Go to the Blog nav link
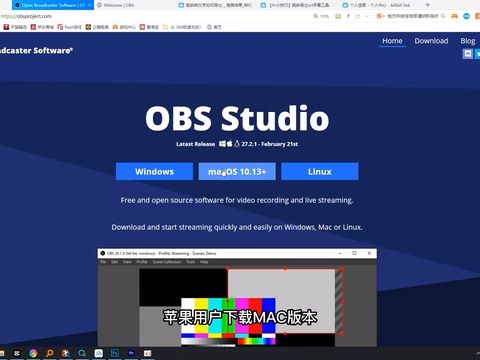Image resolution: width=480 pixels, height=360 pixels. [468, 41]
